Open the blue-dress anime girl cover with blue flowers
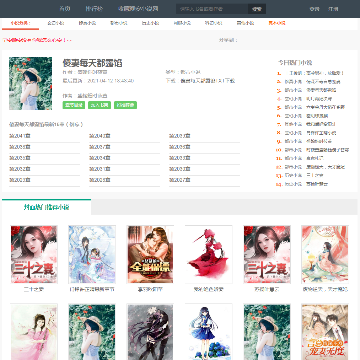 point(209,332)
